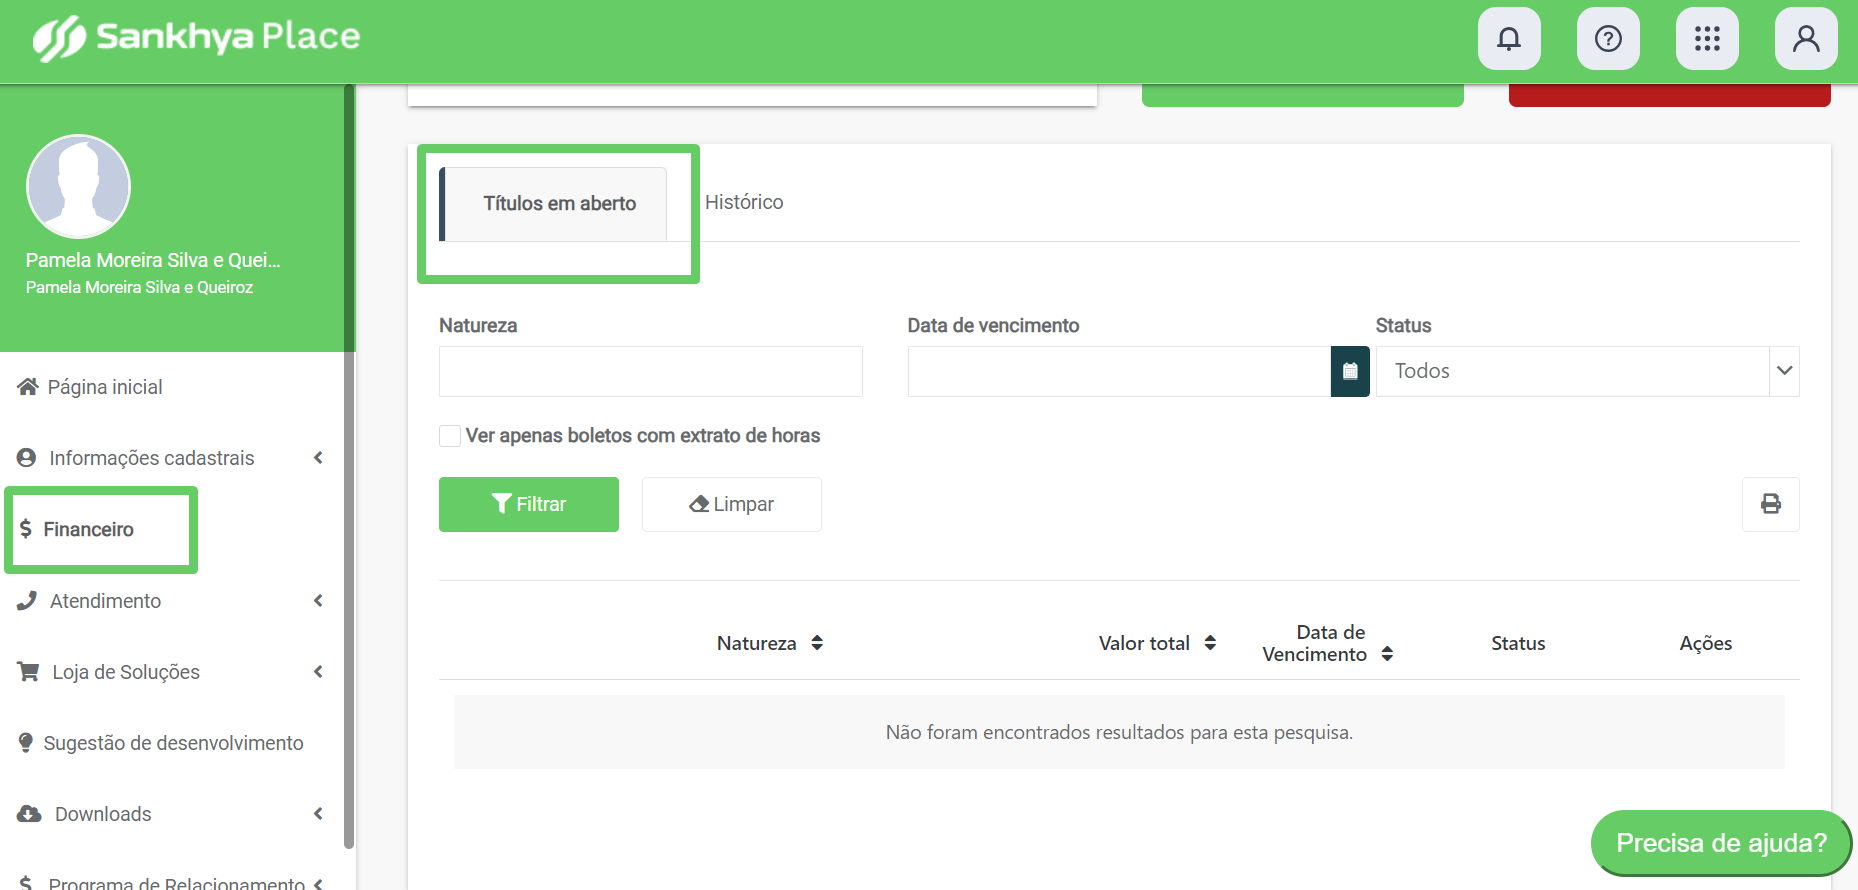1858x890 pixels.
Task: Click the Precisa de ajuda? button
Action: coord(1721,843)
